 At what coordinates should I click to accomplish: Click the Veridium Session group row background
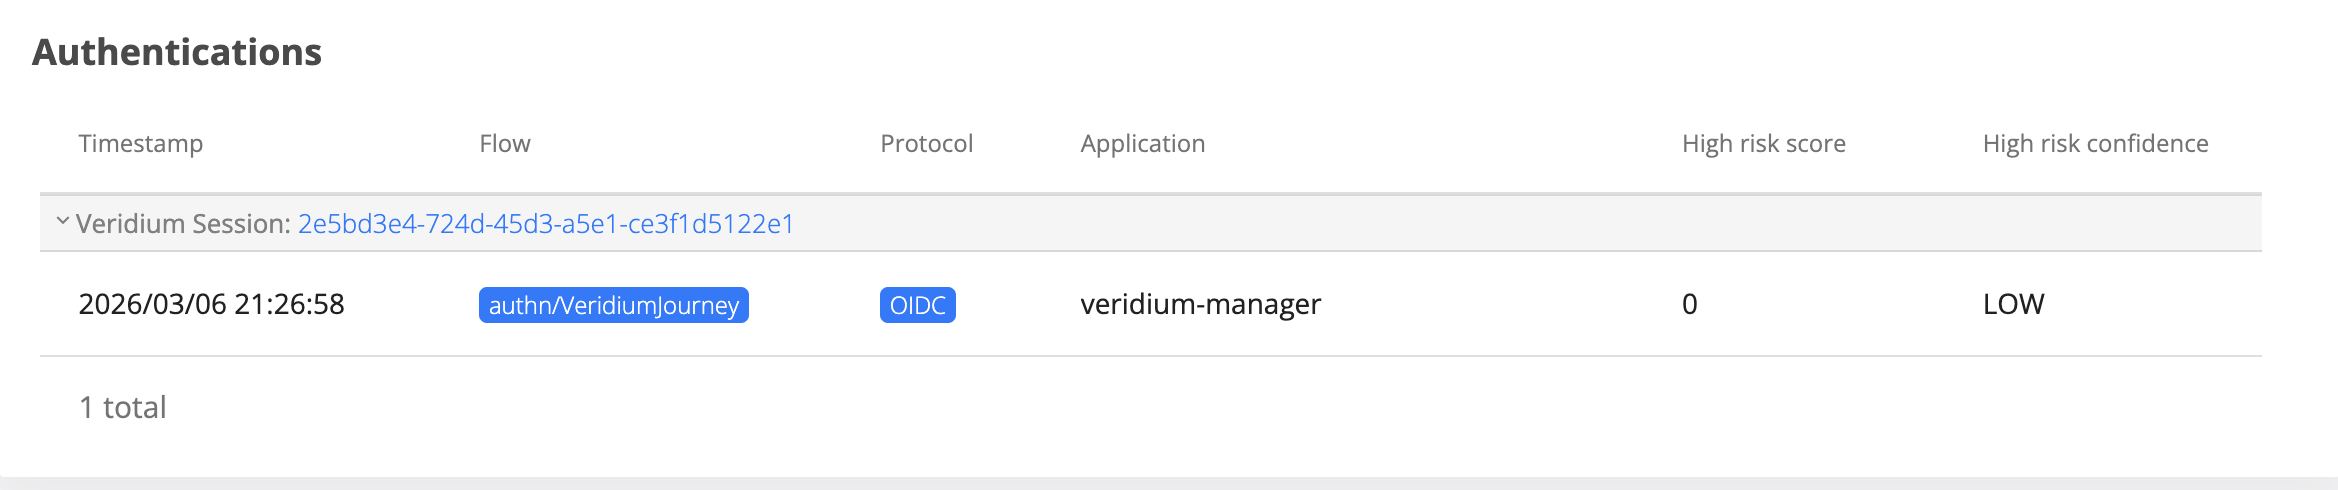click(x=1500, y=223)
